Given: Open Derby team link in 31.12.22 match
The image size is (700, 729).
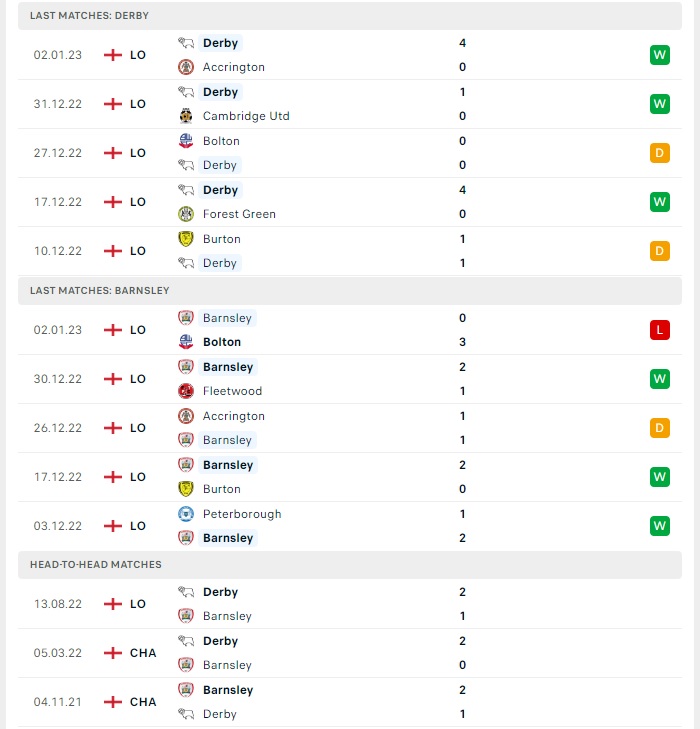Looking at the screenshot, I should (x=220, y=92).
